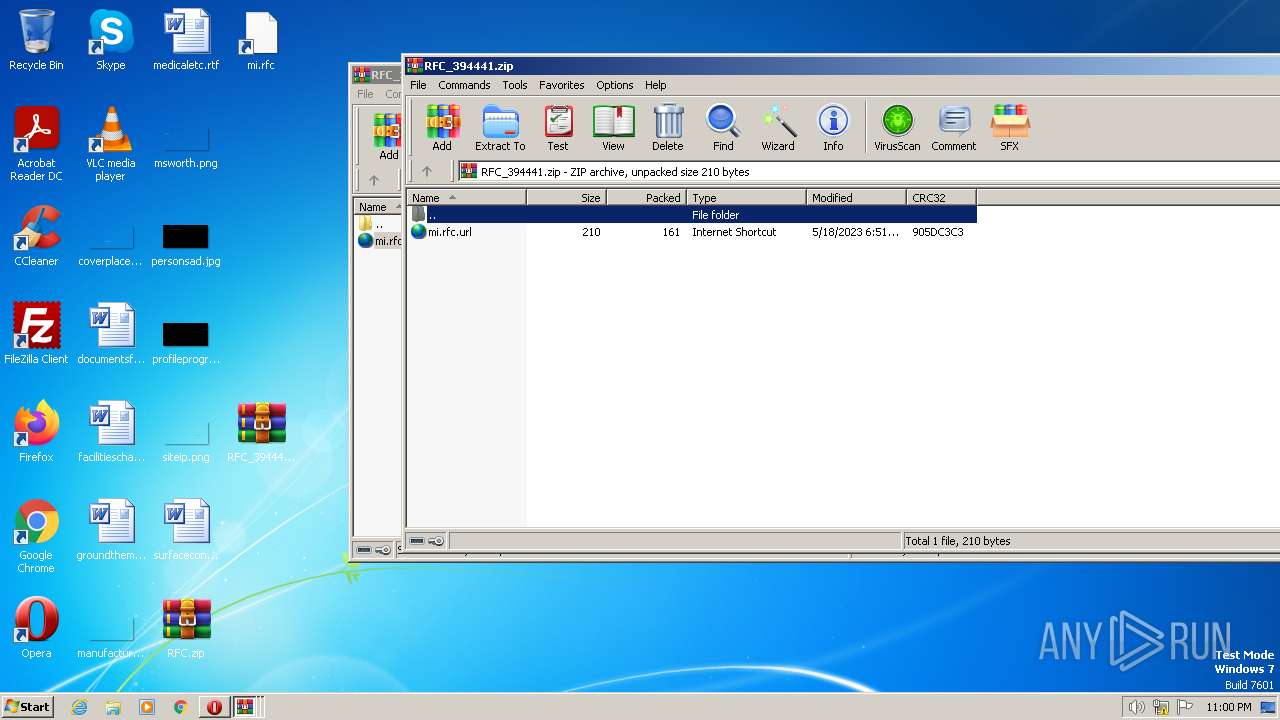Open Internet Explorer from taskbar
1280x720 pixels.
pos(80,707)
